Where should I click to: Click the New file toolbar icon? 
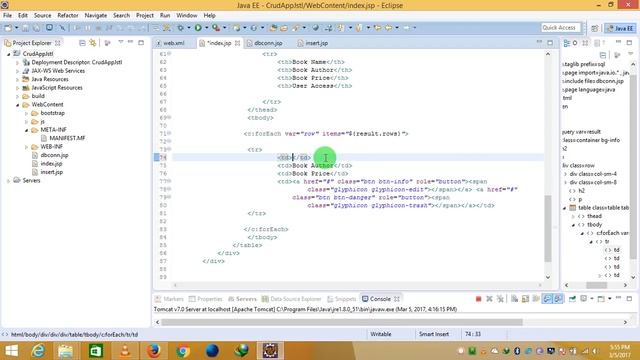pos(8,28)
